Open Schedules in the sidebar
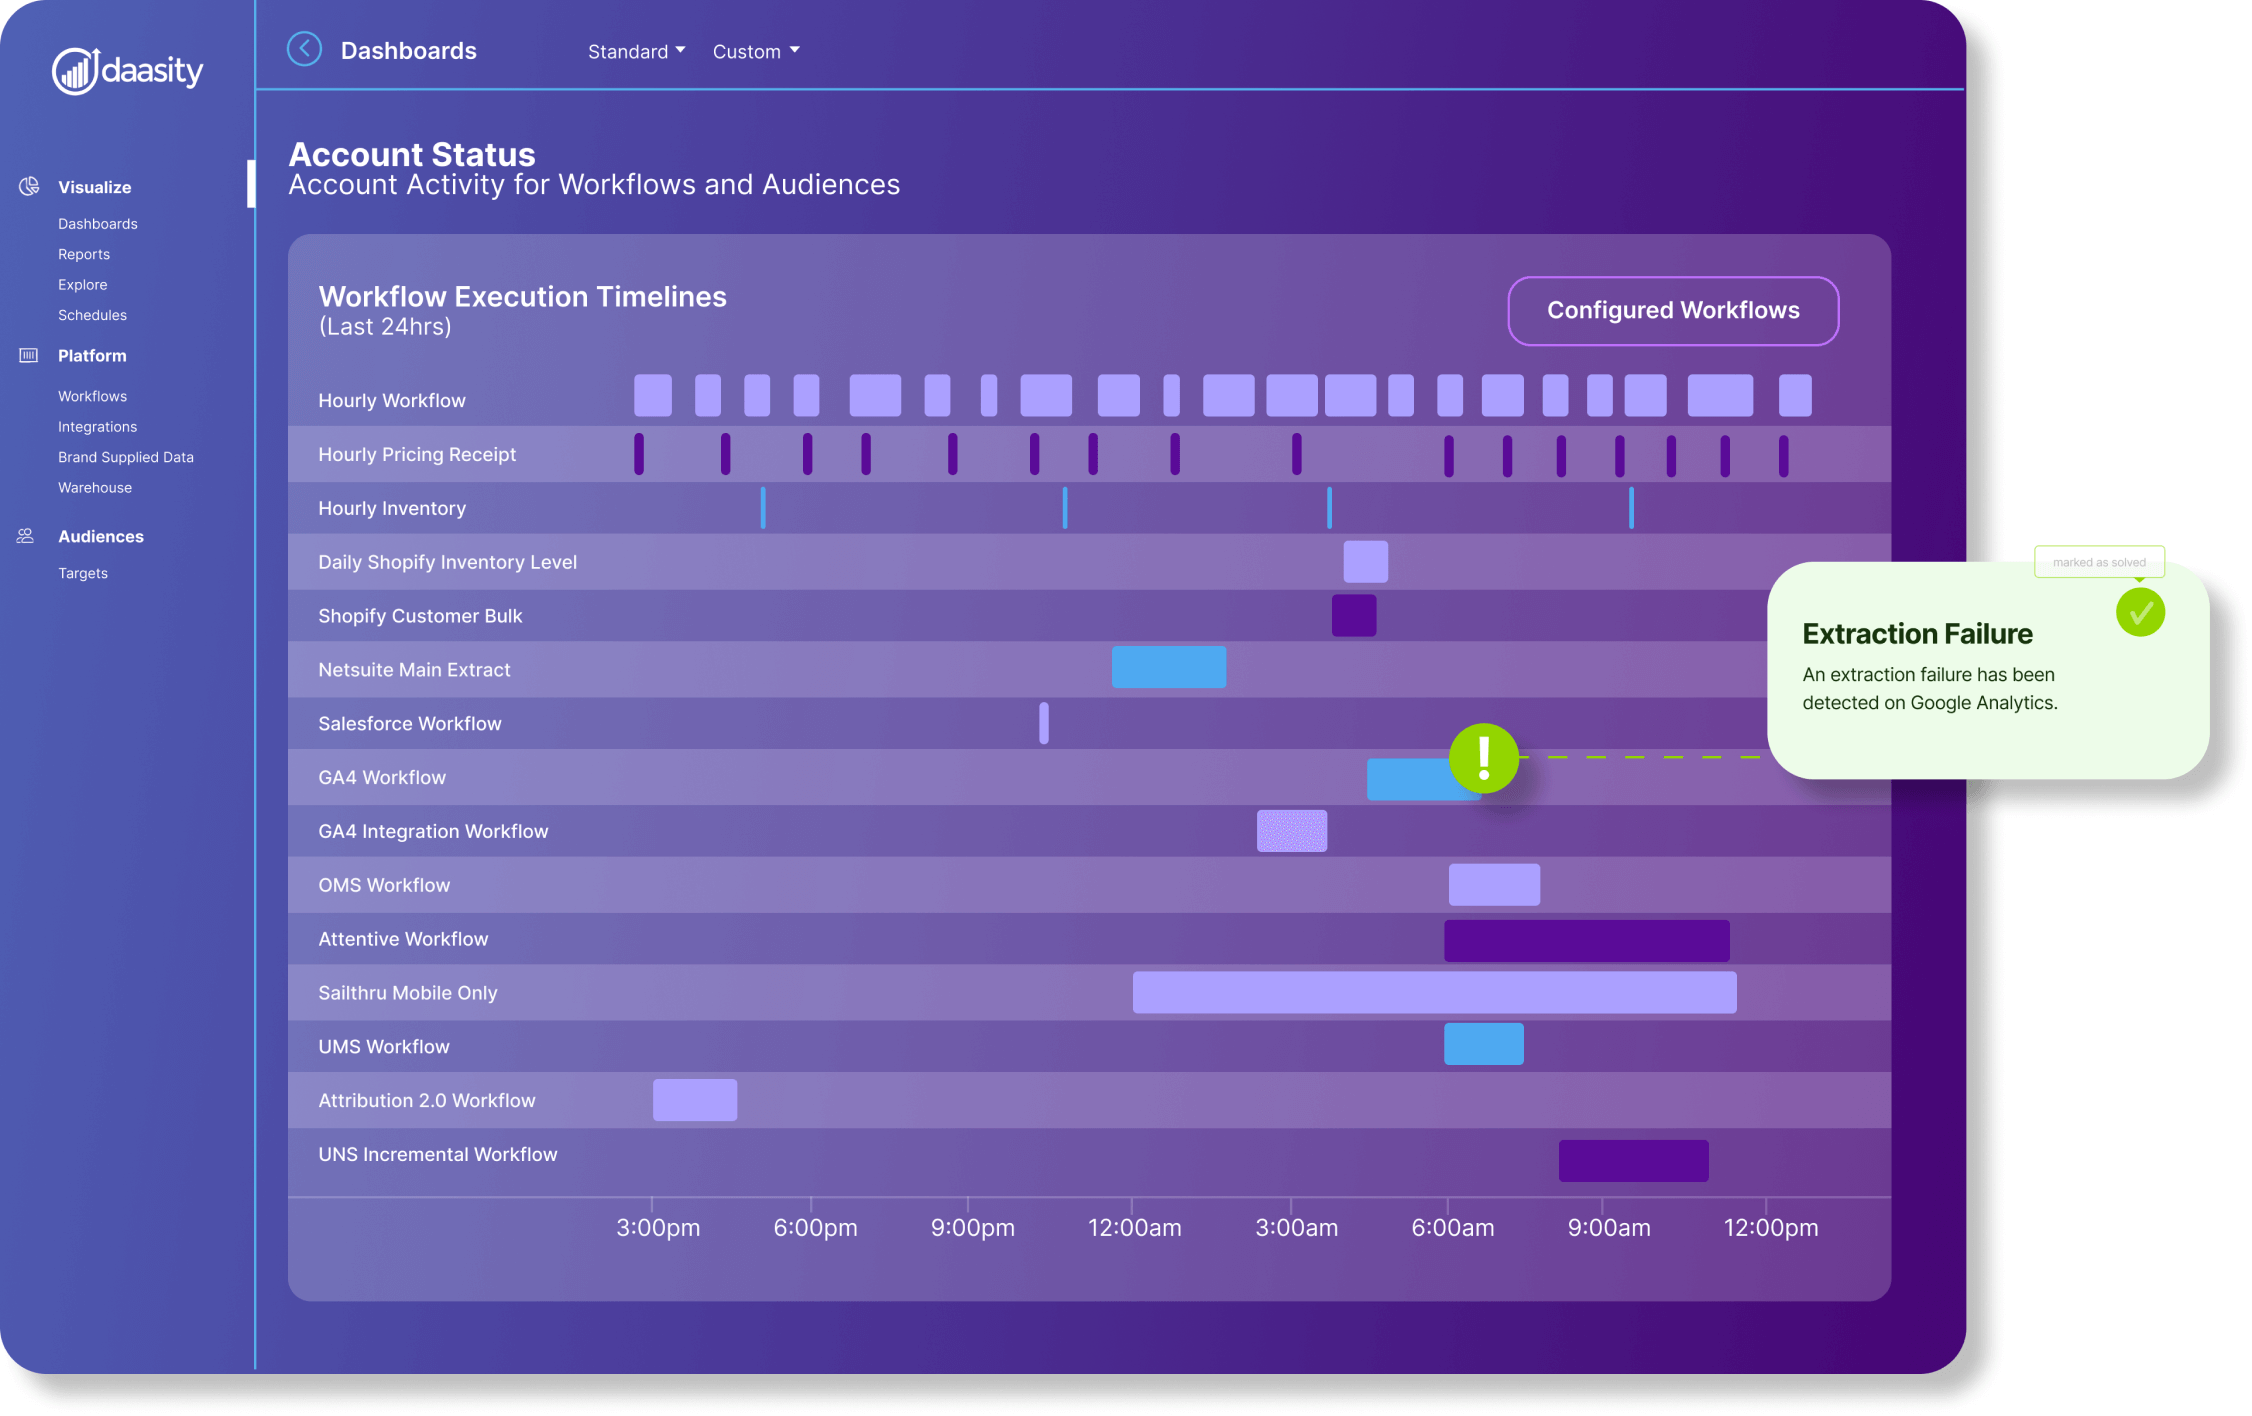Viewport: 2252px width, 1416px height. 92,315
